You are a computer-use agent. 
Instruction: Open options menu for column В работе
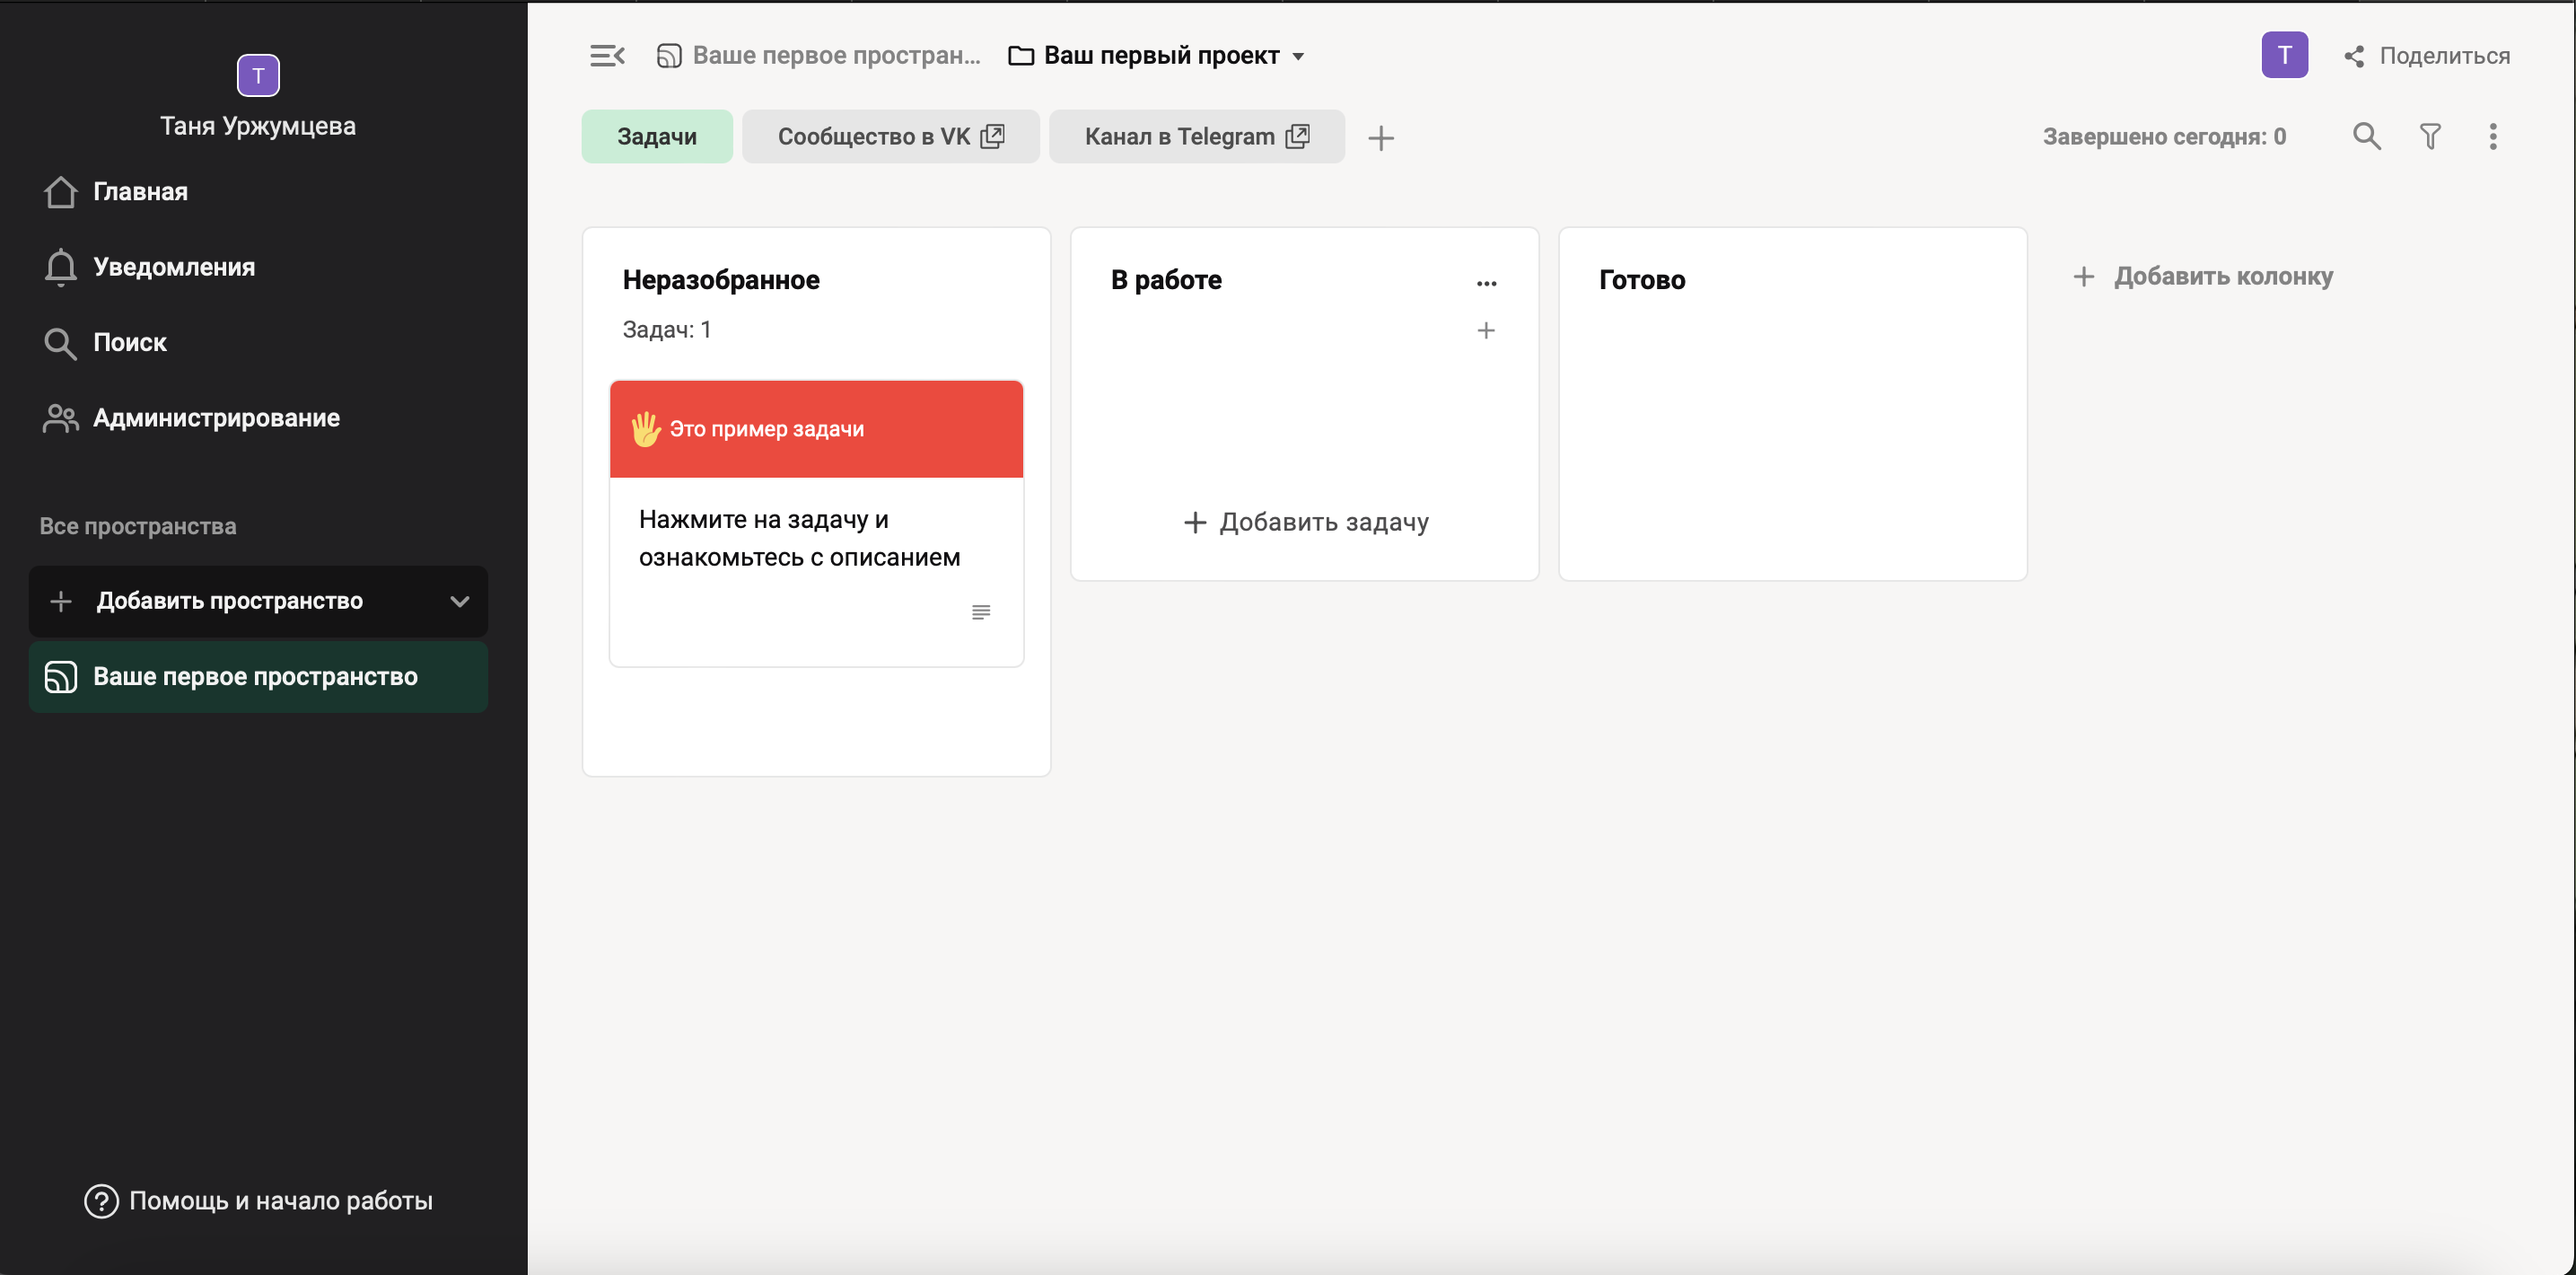tap(1487, 283)
